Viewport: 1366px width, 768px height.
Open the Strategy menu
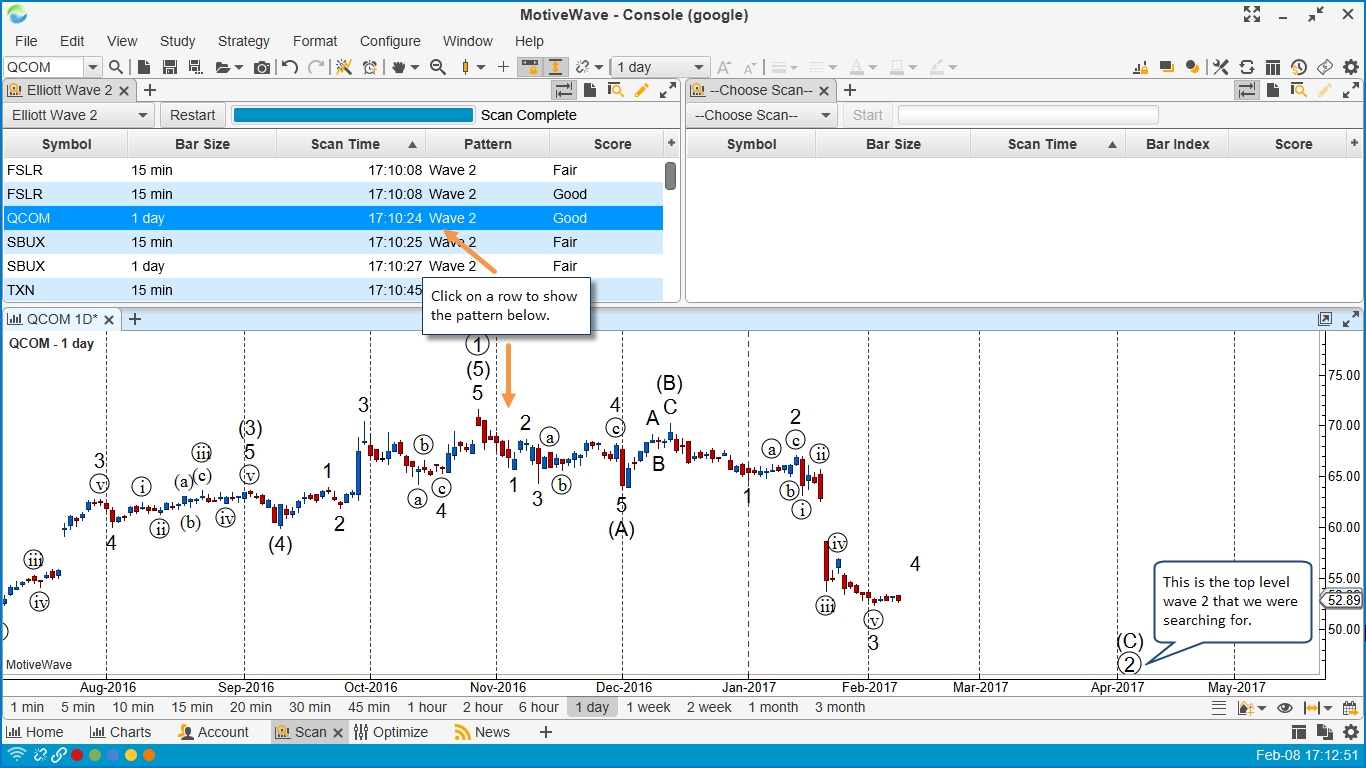point(244,41)
